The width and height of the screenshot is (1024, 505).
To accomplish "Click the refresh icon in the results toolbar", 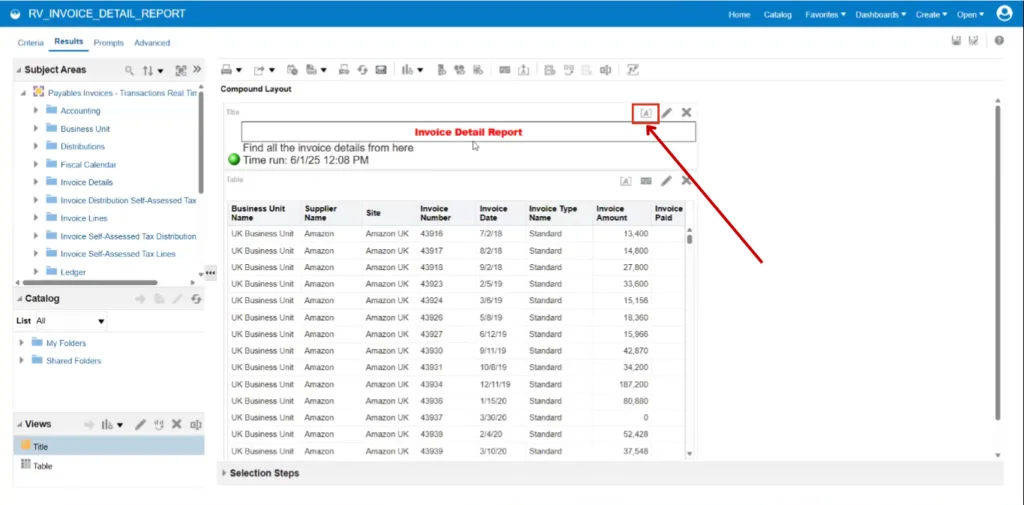I will tap(362, 70).
